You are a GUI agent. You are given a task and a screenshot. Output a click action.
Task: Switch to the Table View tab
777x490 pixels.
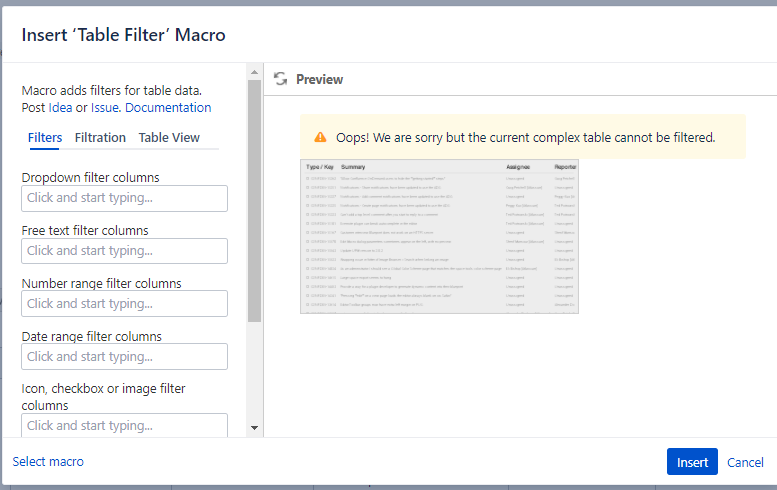point(169,137)
